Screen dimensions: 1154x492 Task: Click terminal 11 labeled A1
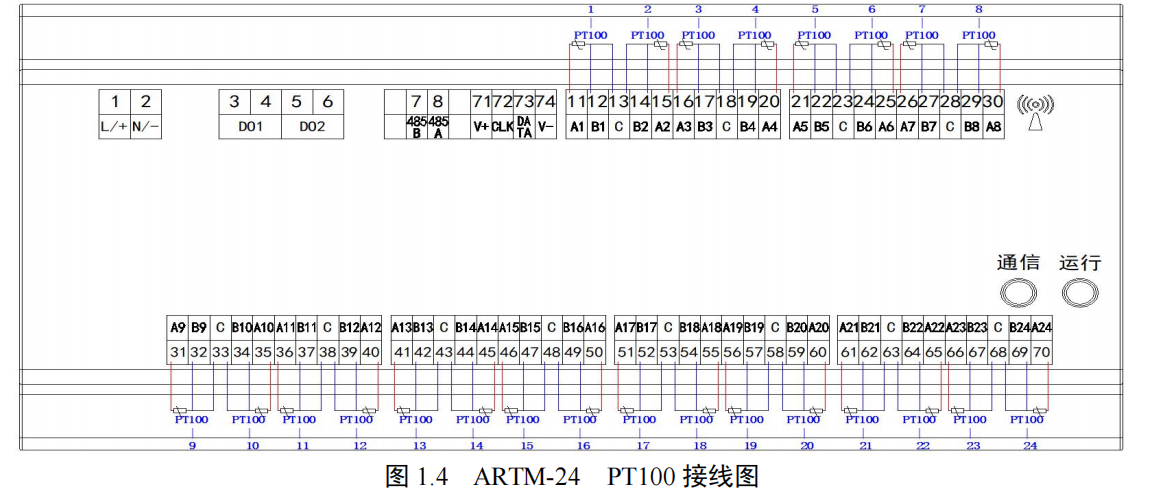[x=576, y=114]
